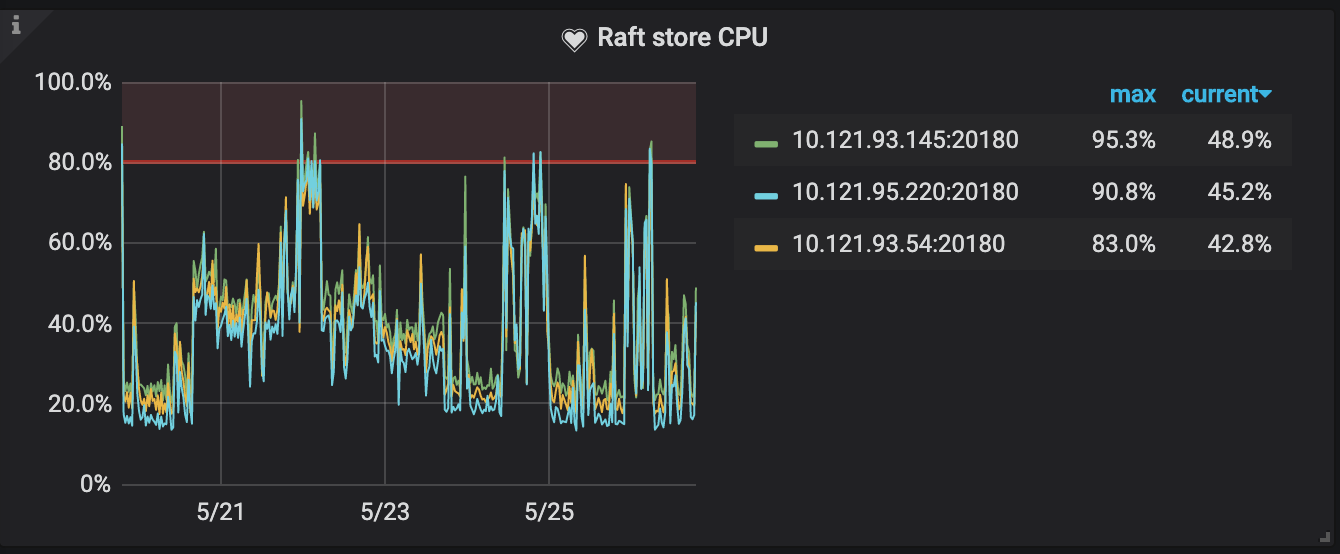Click the 42.8% current value
1340x554 pixels.
[1239, 244]
